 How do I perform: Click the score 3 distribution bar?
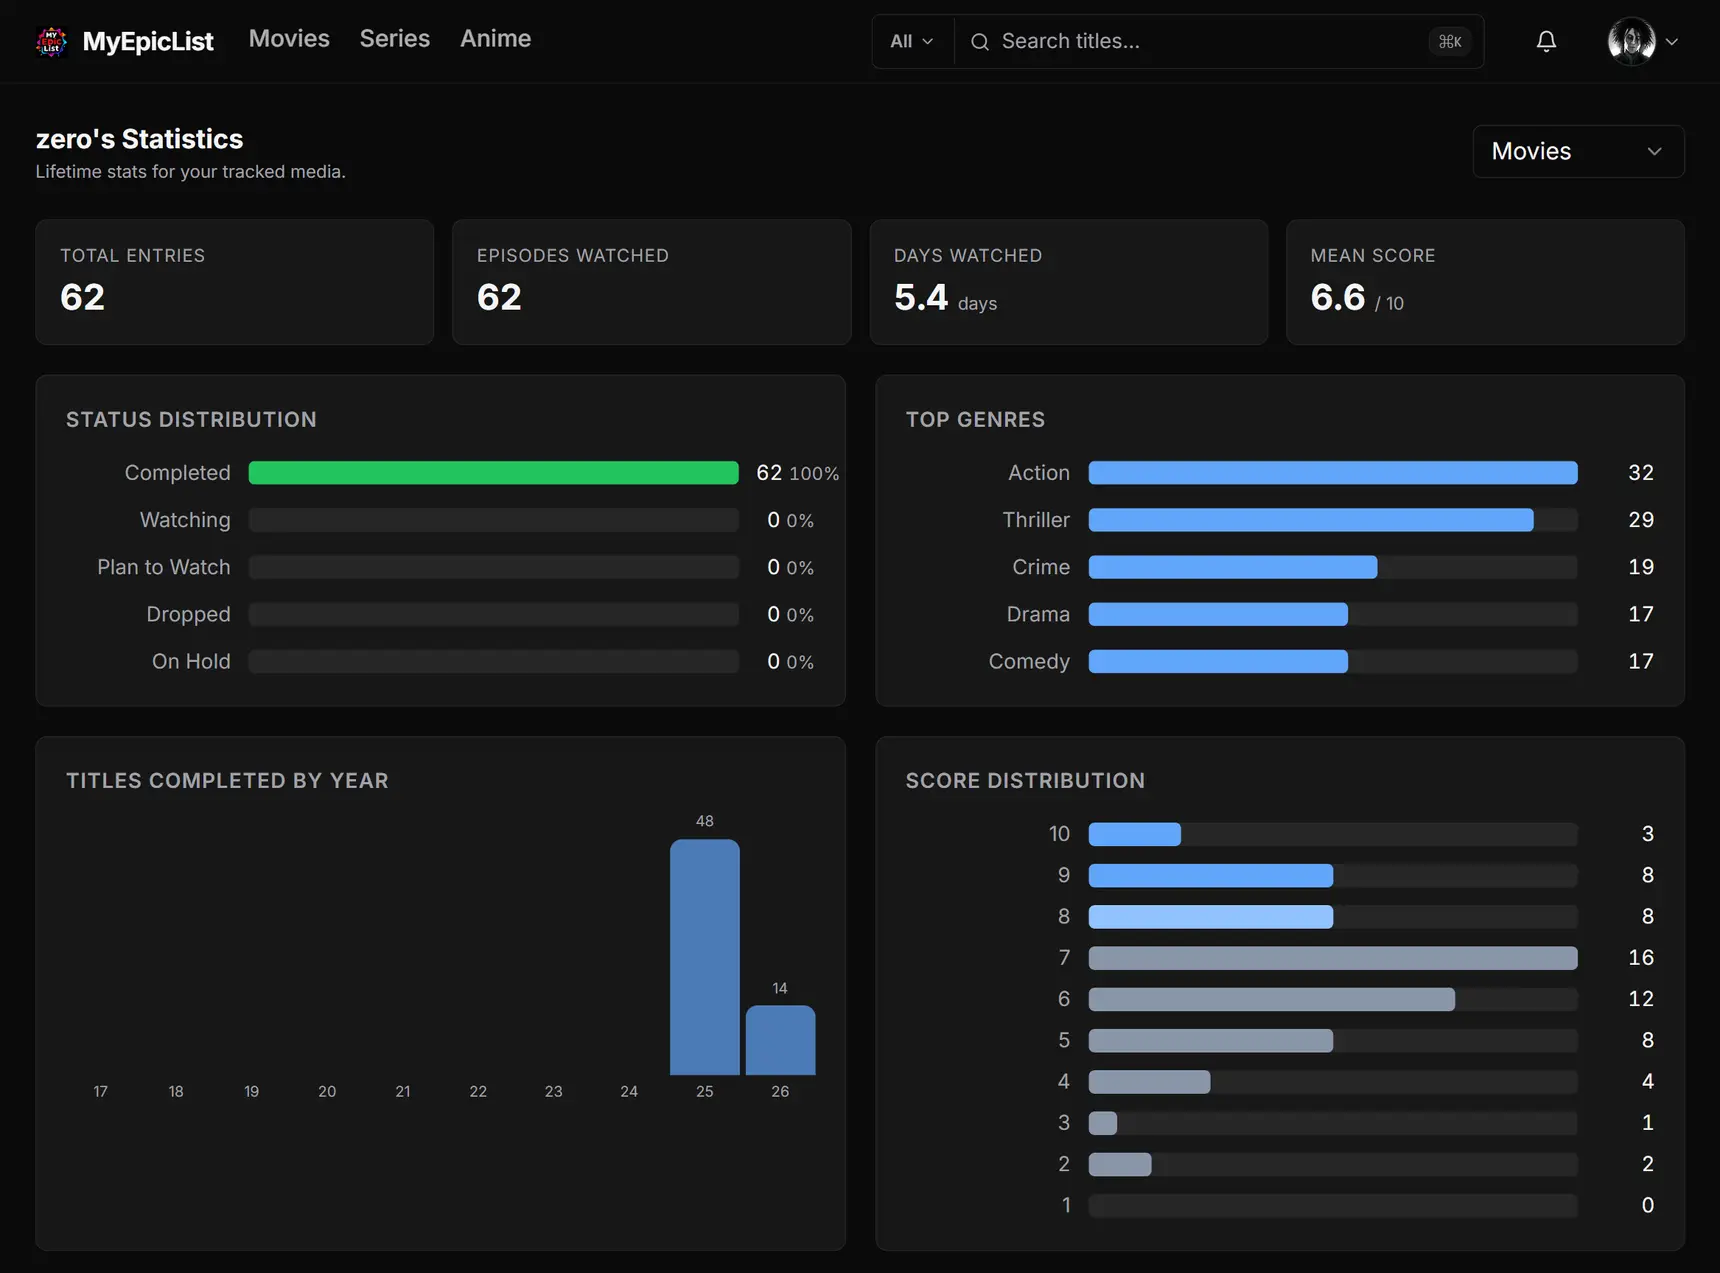click(x=1103, y=1123)
